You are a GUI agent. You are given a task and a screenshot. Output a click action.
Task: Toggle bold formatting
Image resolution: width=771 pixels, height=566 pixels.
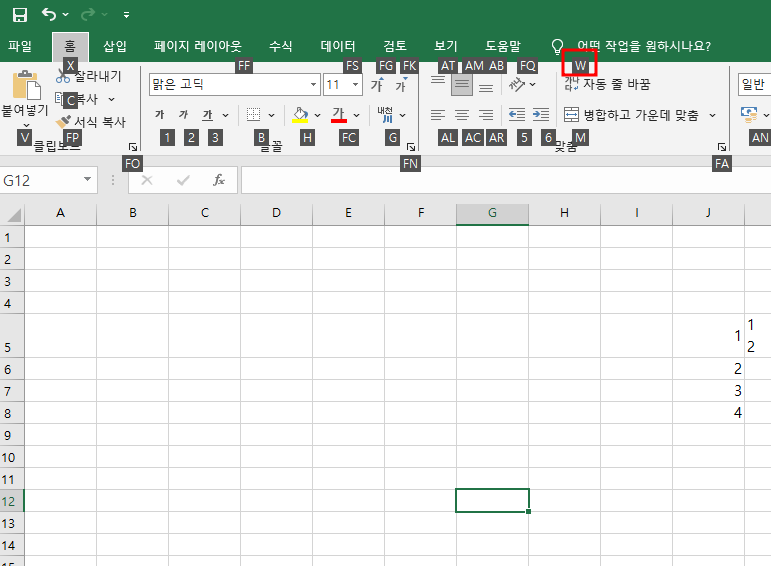(x=159, y=115)
